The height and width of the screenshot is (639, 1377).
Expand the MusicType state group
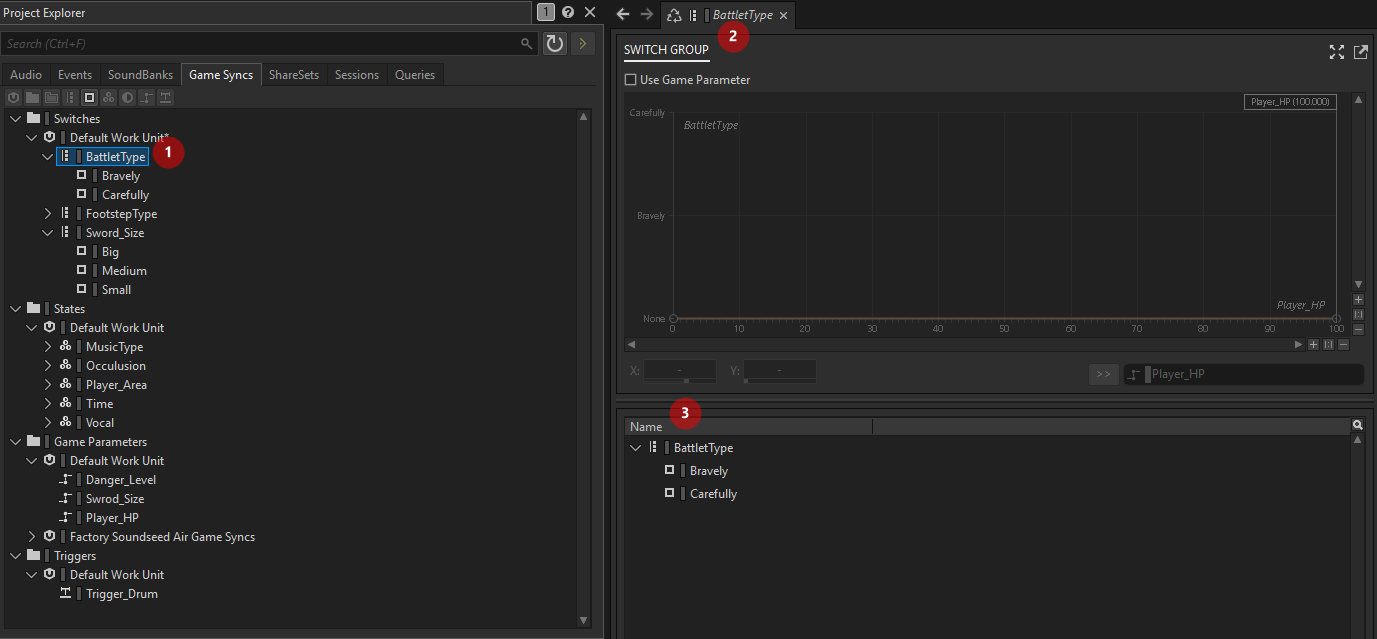coord(48,347)
